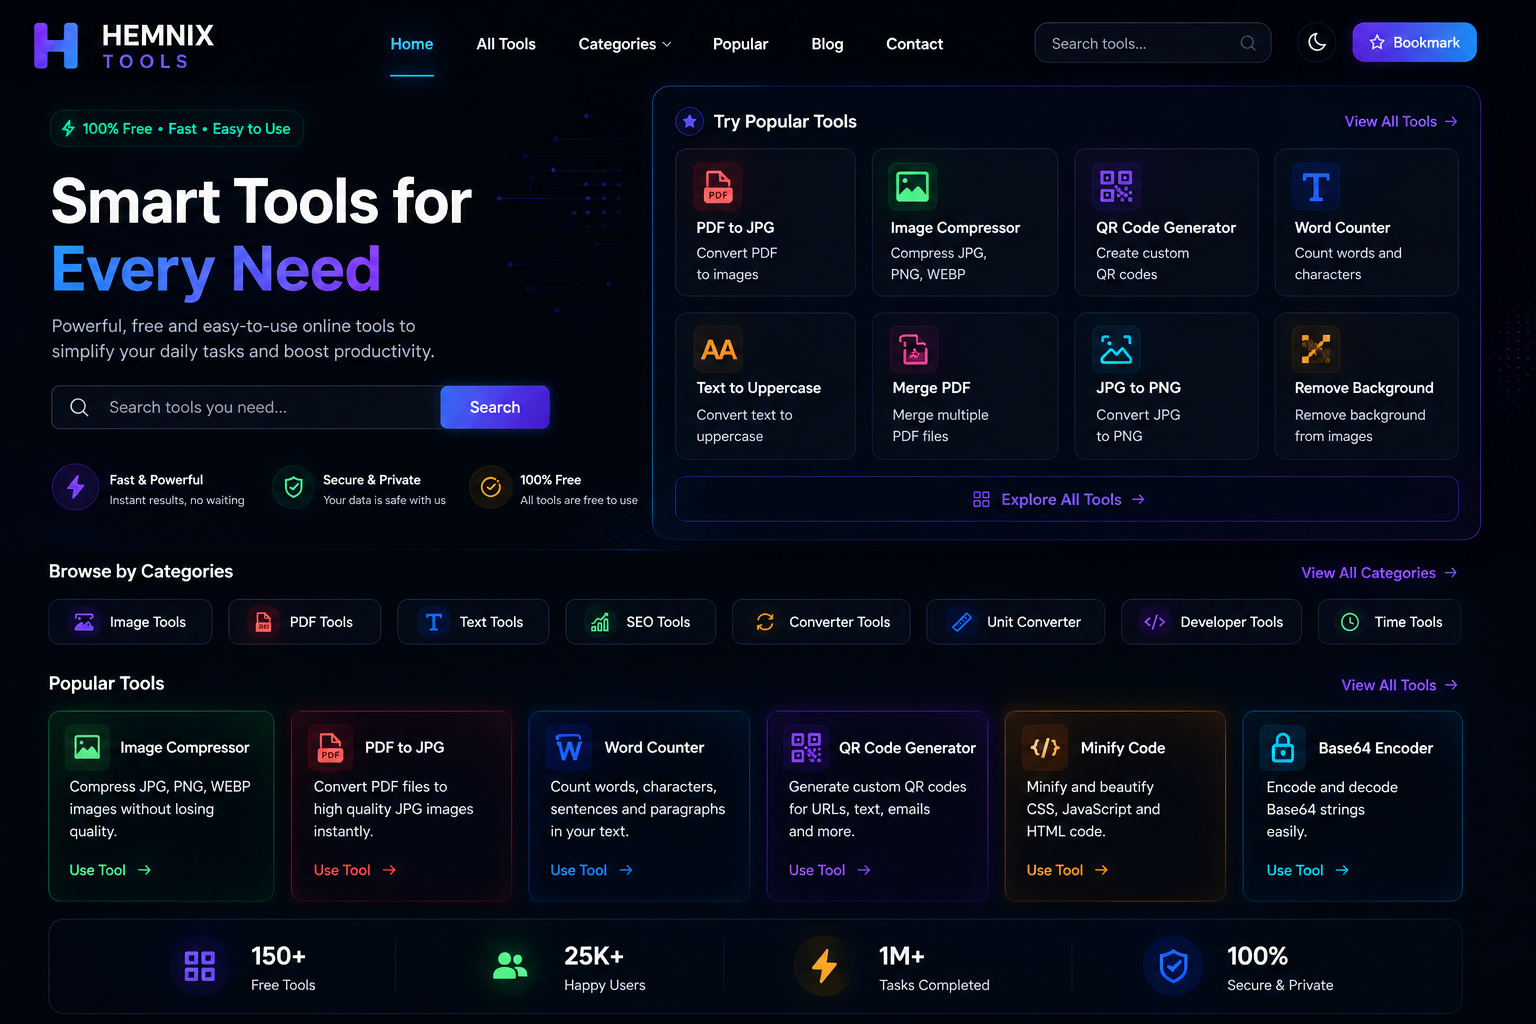This screenshot has height=1024, width=1536.
Task: Click the Converter Tools refresh icon
Action: point(765,622)
